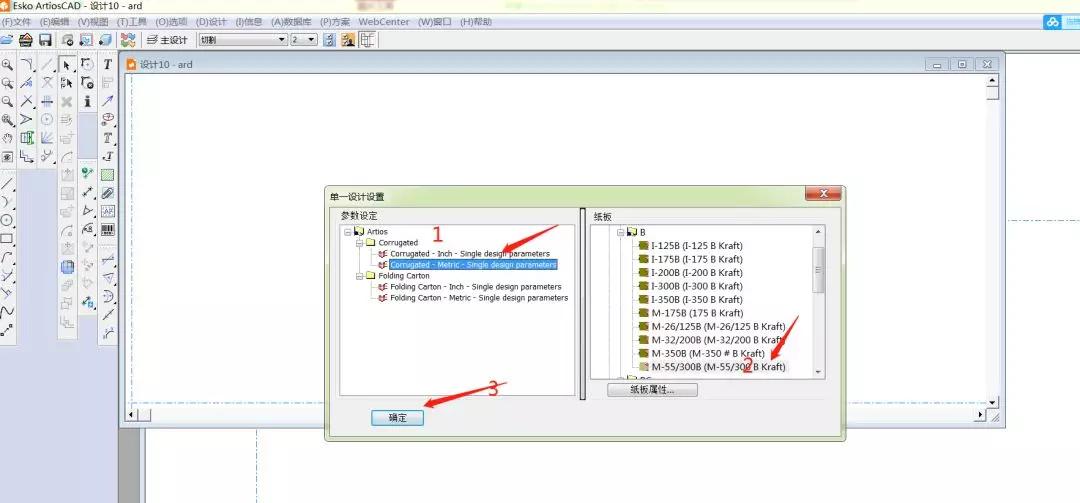Viewport: 1080px width, 503px height.
Task: Select the arrow Select tool
Action: (67, 65)
